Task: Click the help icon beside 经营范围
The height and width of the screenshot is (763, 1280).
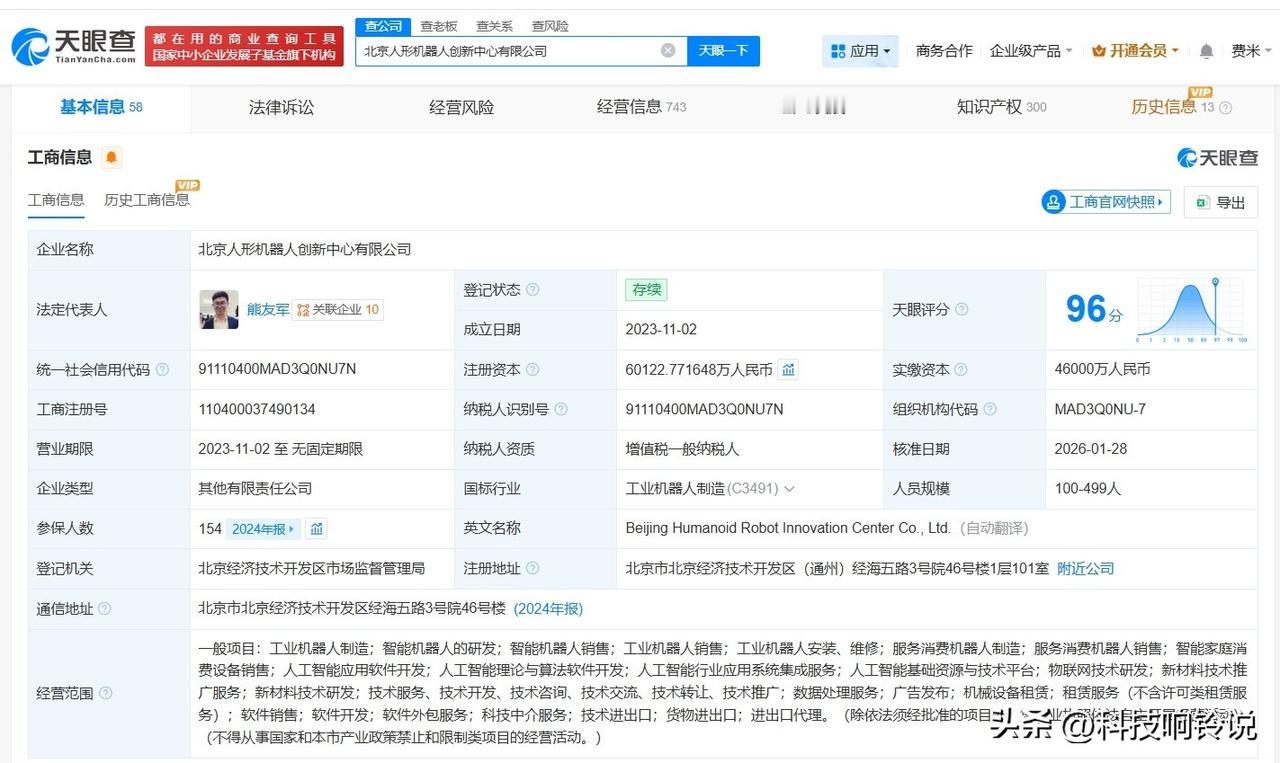Action: [105, 693]
